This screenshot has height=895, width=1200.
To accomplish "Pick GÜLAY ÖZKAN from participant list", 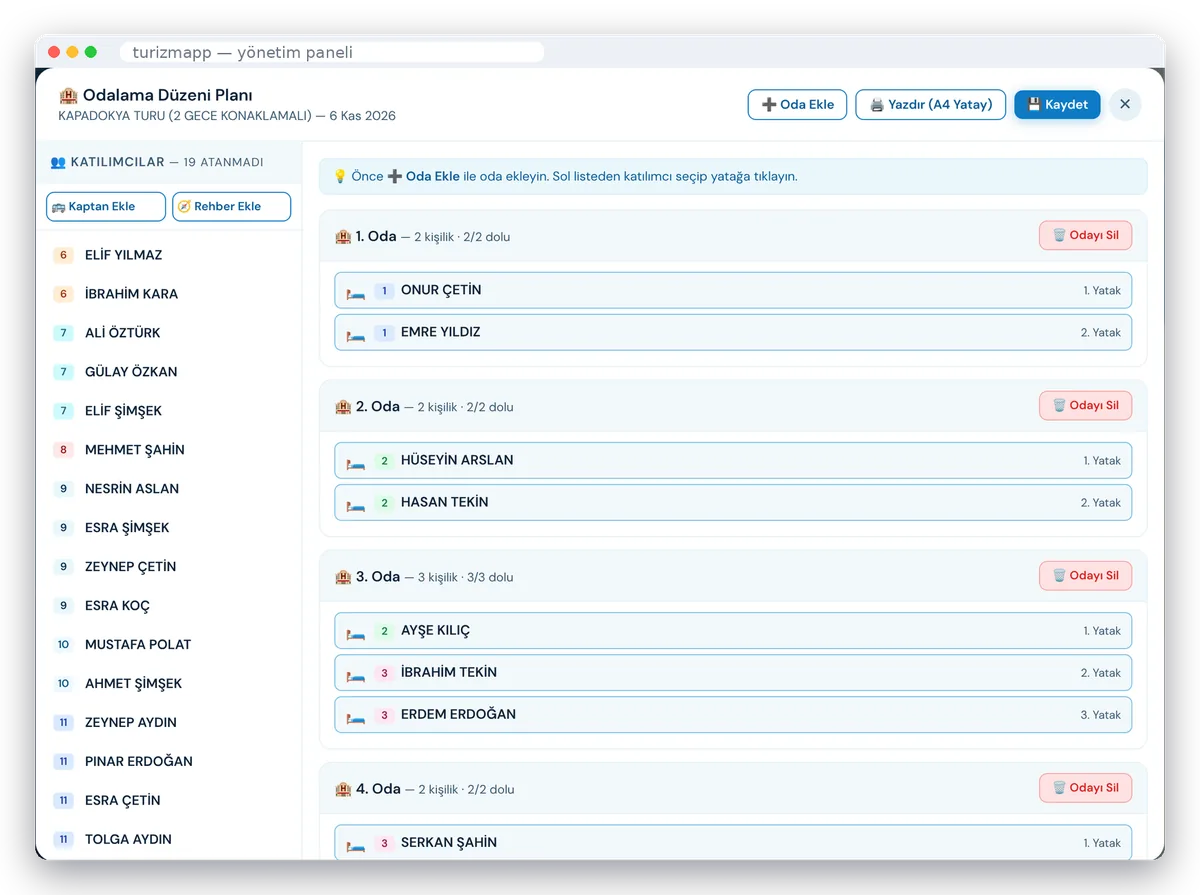I will [x=168, y=372].
